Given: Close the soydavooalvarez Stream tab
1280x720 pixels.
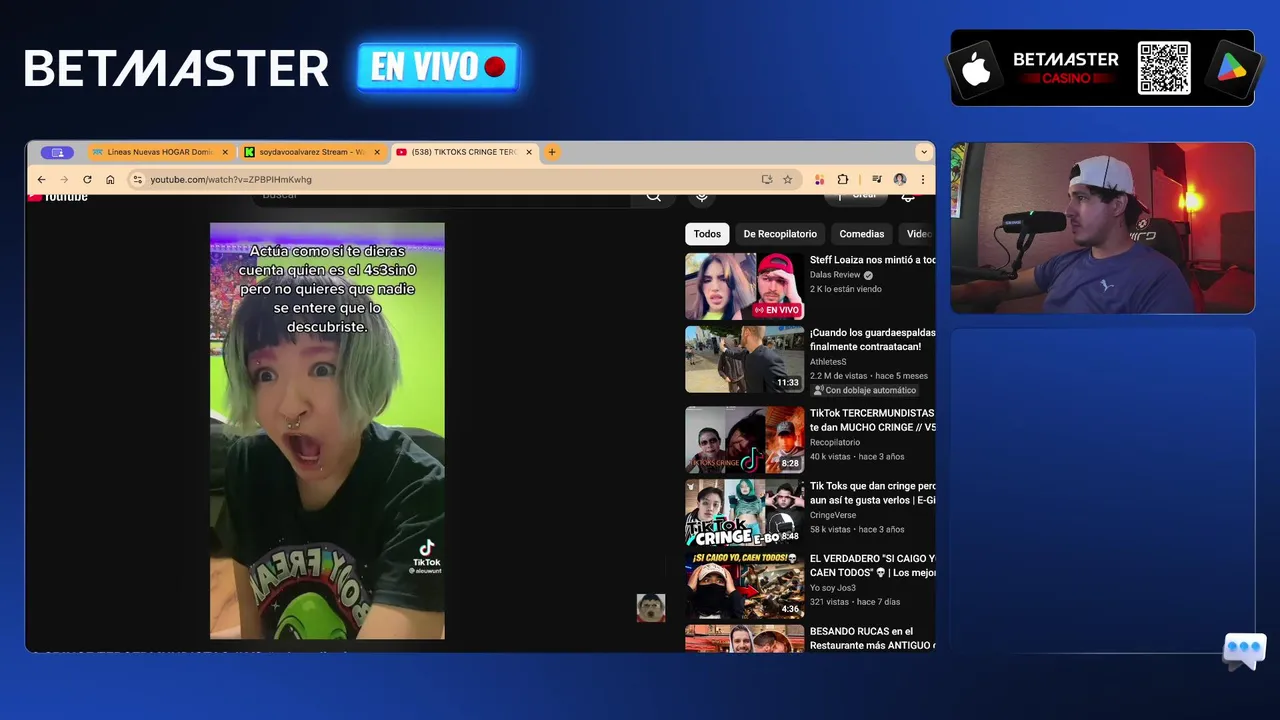Looking at the screenshot, I should [377, 152].
